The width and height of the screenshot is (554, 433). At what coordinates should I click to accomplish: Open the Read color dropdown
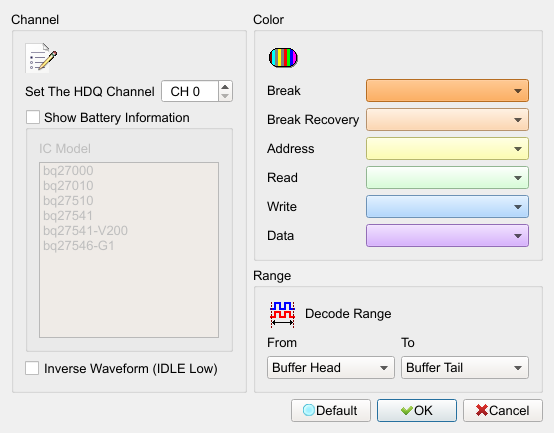tap(447, 178)
